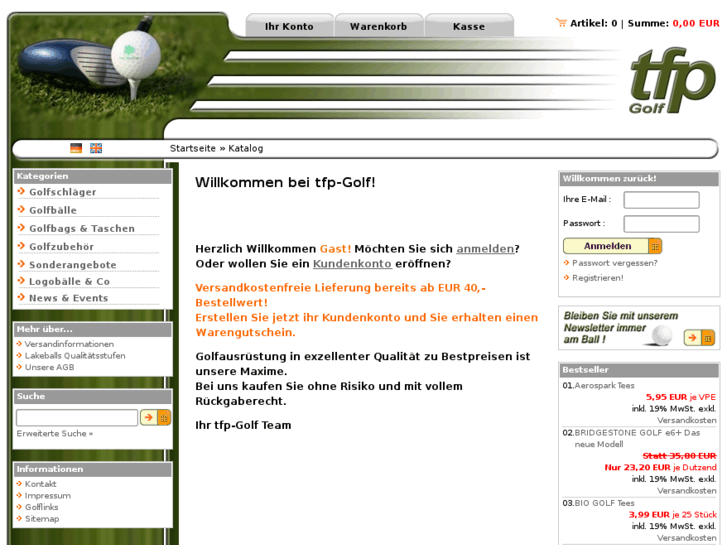Open the Kasse tab
The width and height of the screenshot is (727, 545).
coord(469,26)
